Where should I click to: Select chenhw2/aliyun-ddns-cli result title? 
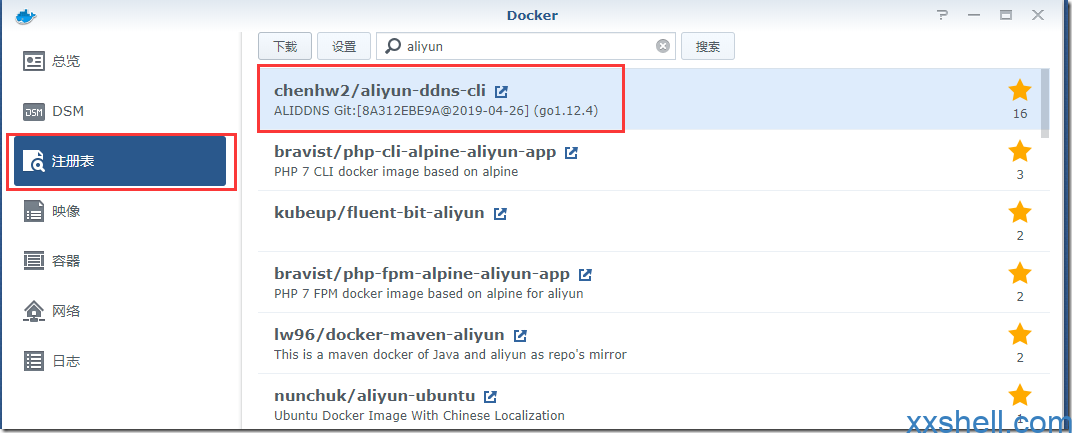[x=379, y=90]
